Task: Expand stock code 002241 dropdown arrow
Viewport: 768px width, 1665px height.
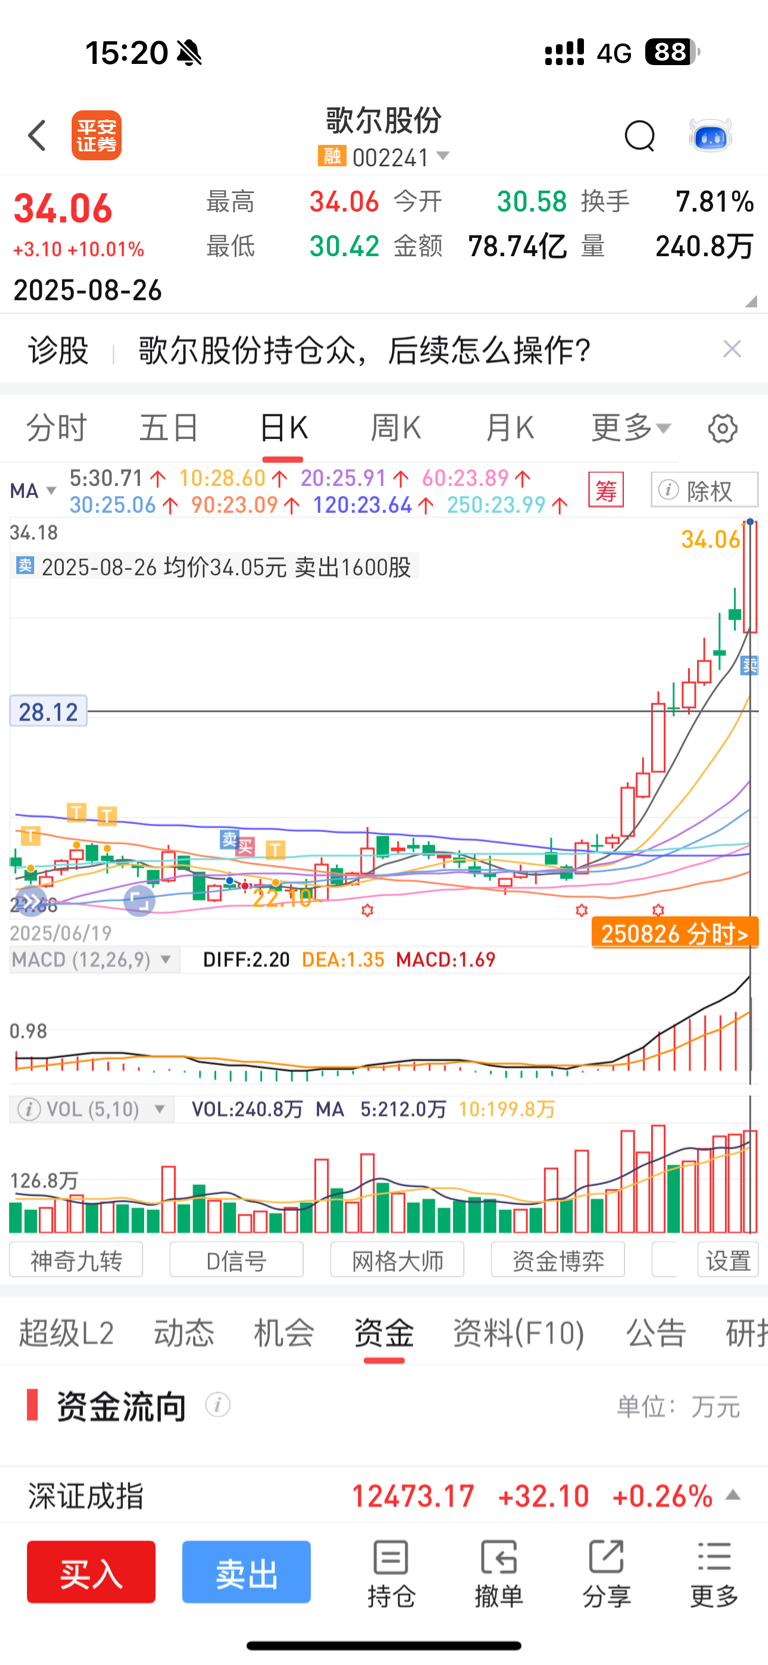Action: (x=443, y=157)
